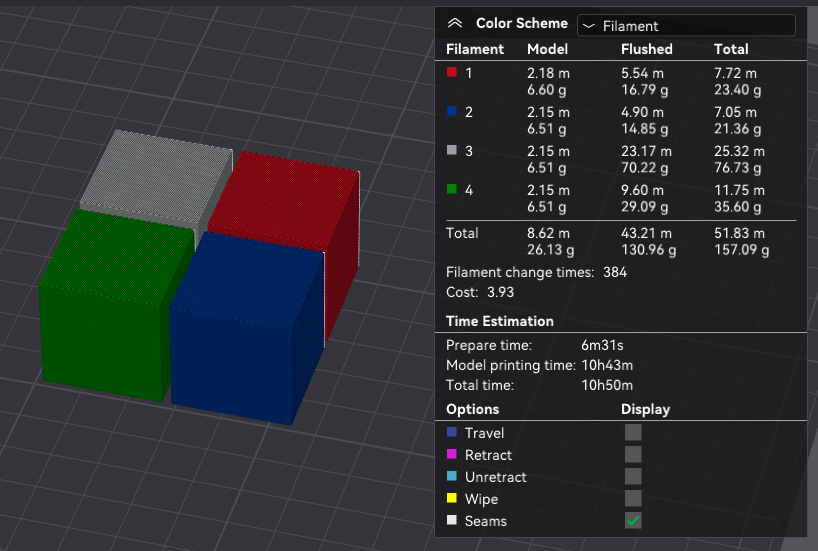
Task: Click the Model column header
Action: 547,49
